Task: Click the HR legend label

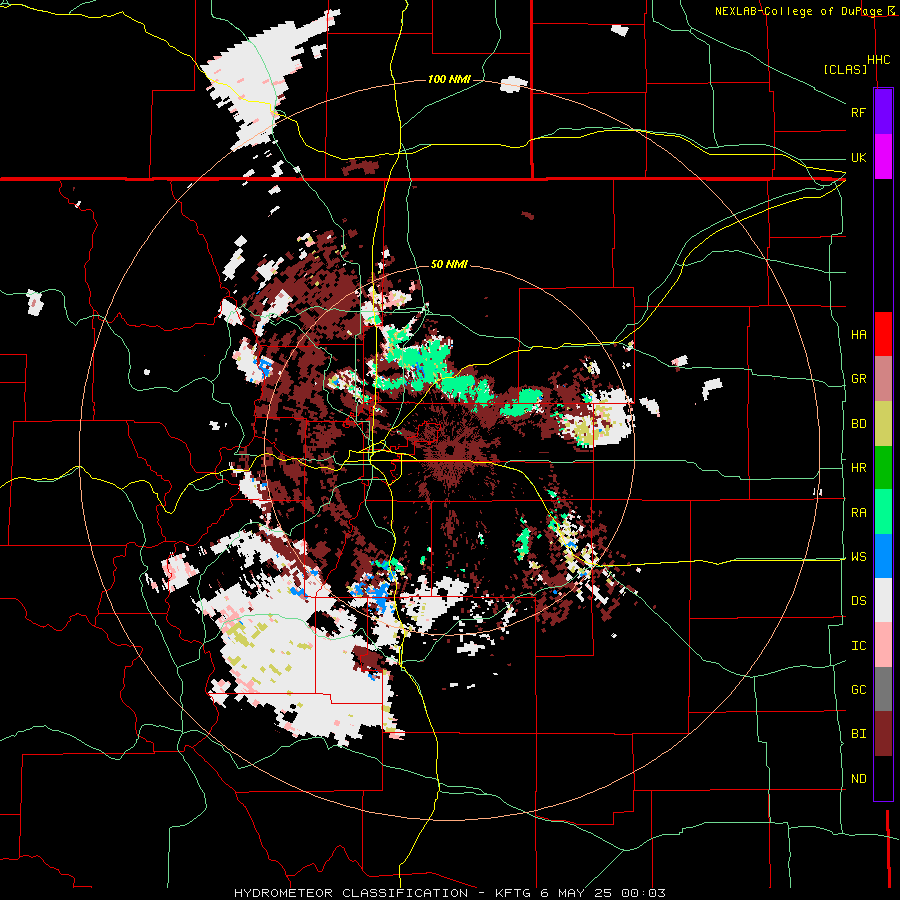Action: [858, 468]
